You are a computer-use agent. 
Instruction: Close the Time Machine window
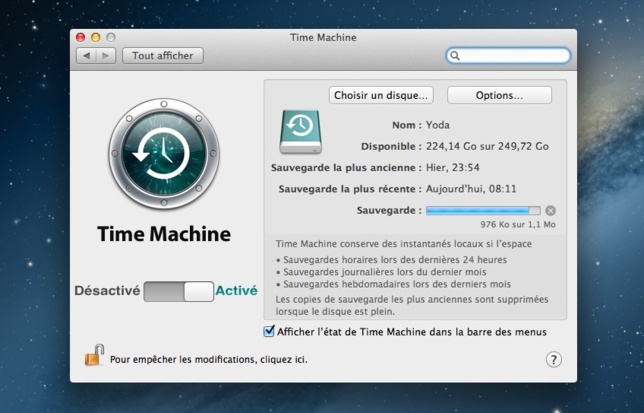(81, 37)
